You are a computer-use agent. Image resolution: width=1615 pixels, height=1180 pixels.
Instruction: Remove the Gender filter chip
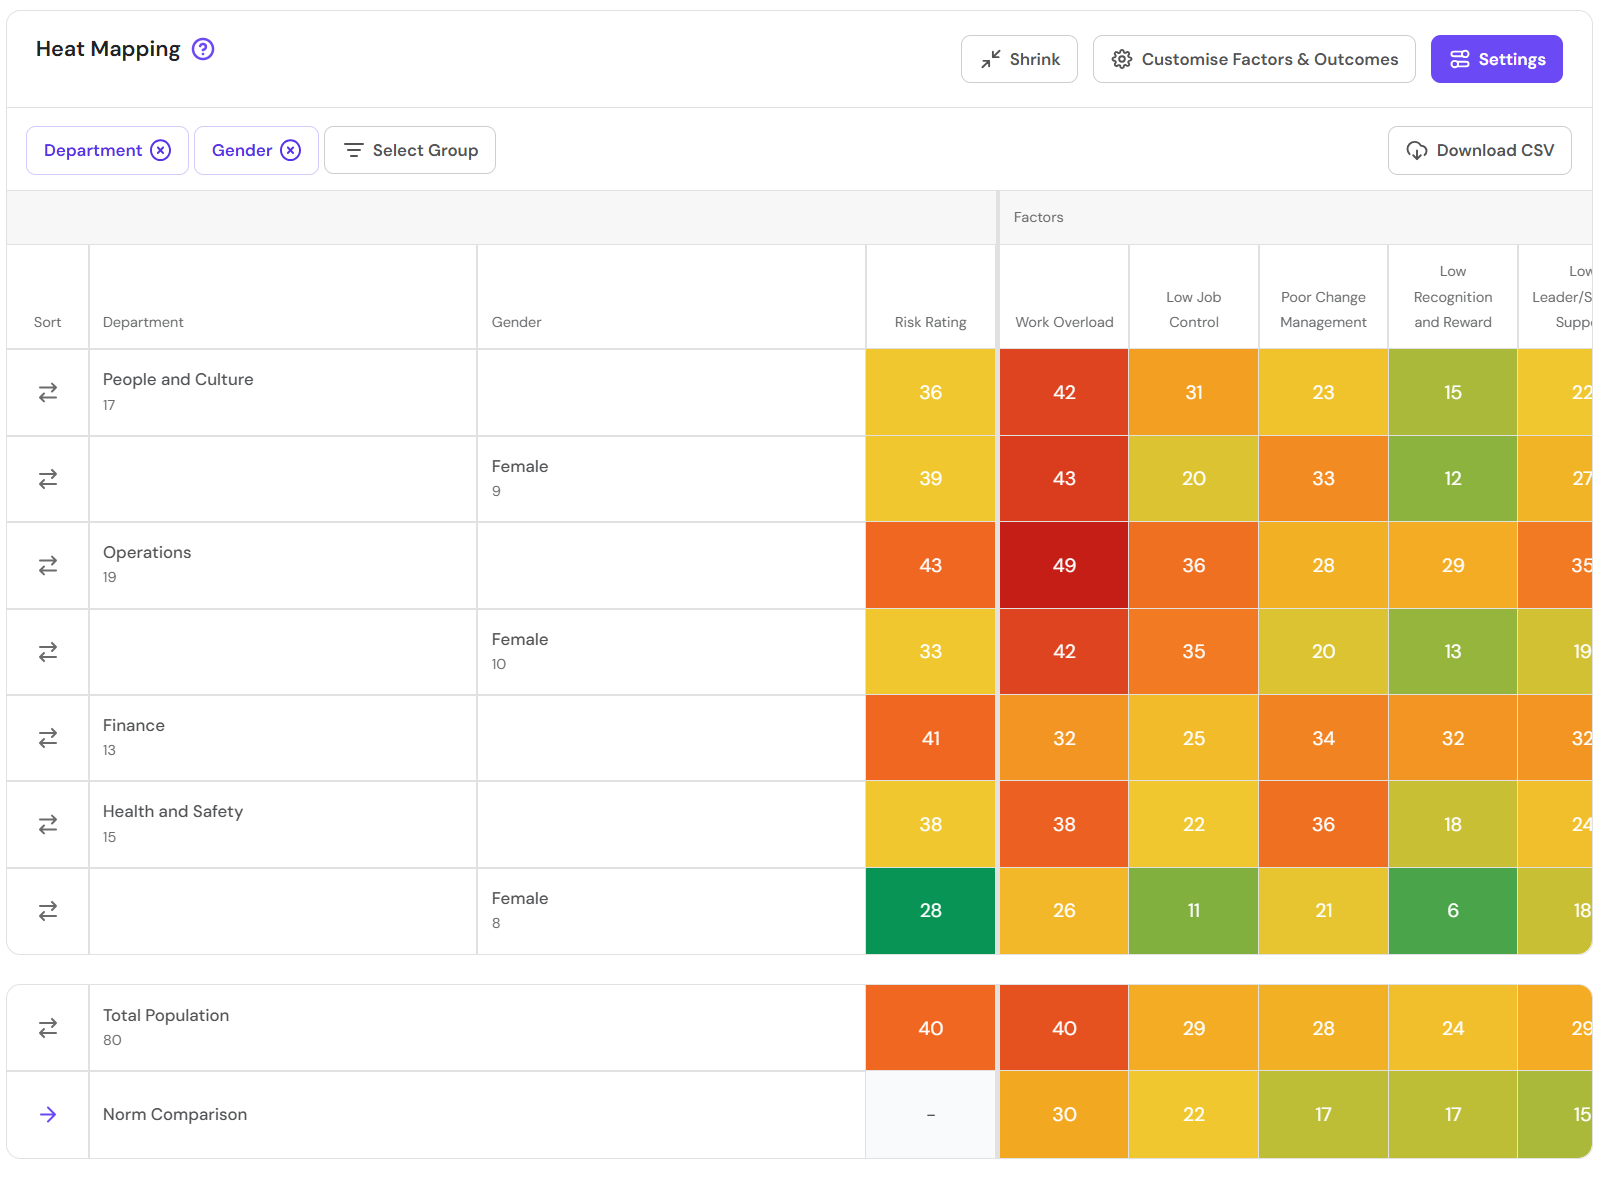(290, 150)
